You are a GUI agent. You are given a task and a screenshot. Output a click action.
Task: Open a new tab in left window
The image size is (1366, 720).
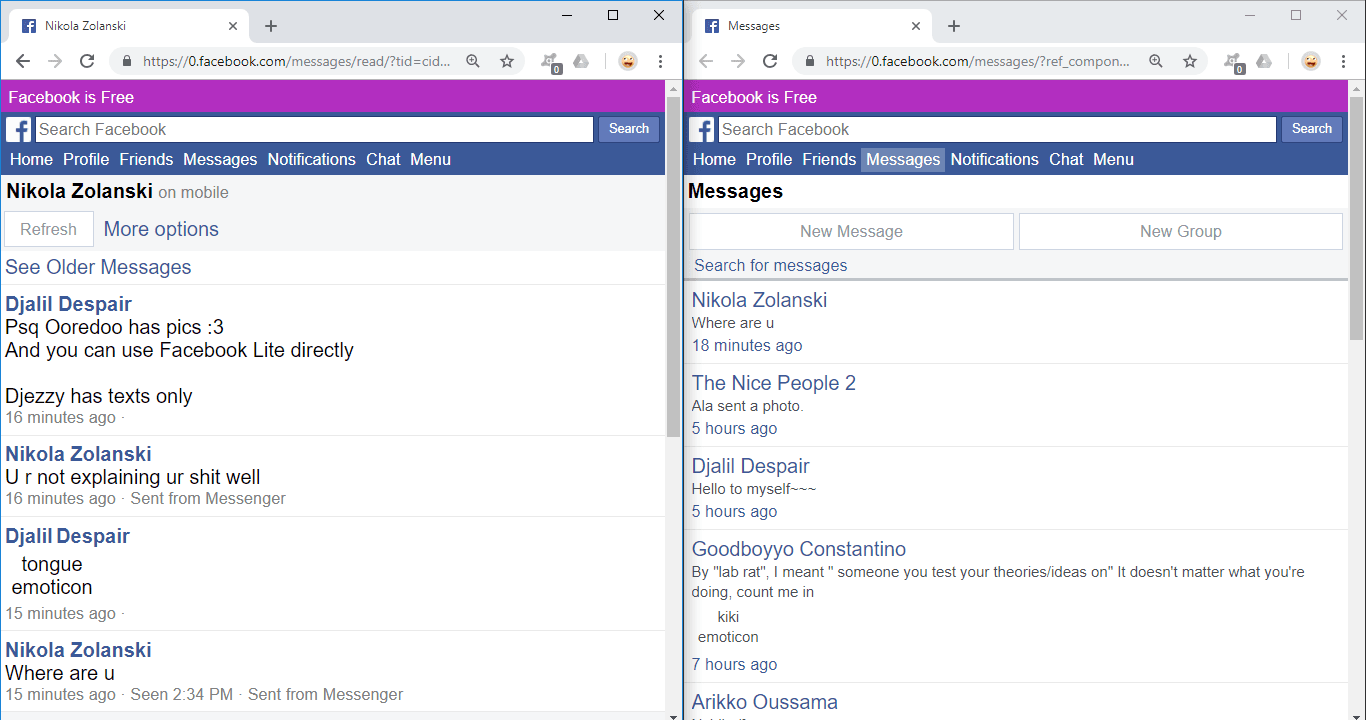tap(271, 26)
